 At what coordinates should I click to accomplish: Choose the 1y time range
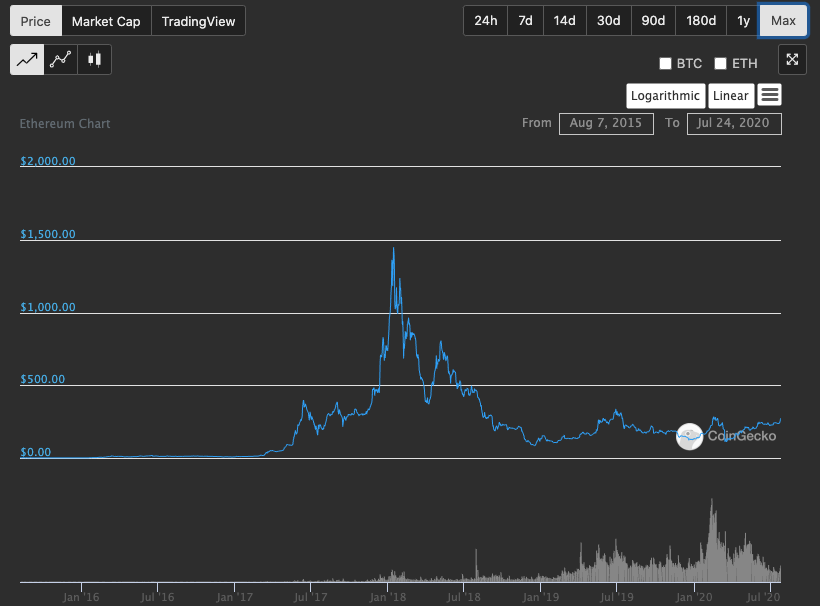(x=743, y=21)
